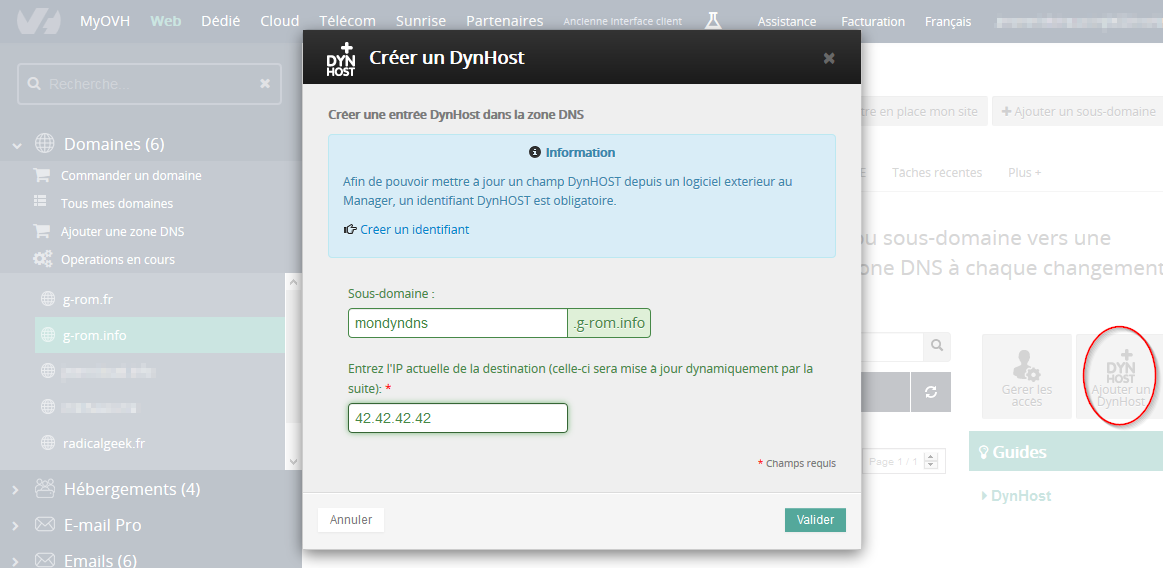Click the Gérer les accès button
1163x568 pixels.
[1027, 376]
